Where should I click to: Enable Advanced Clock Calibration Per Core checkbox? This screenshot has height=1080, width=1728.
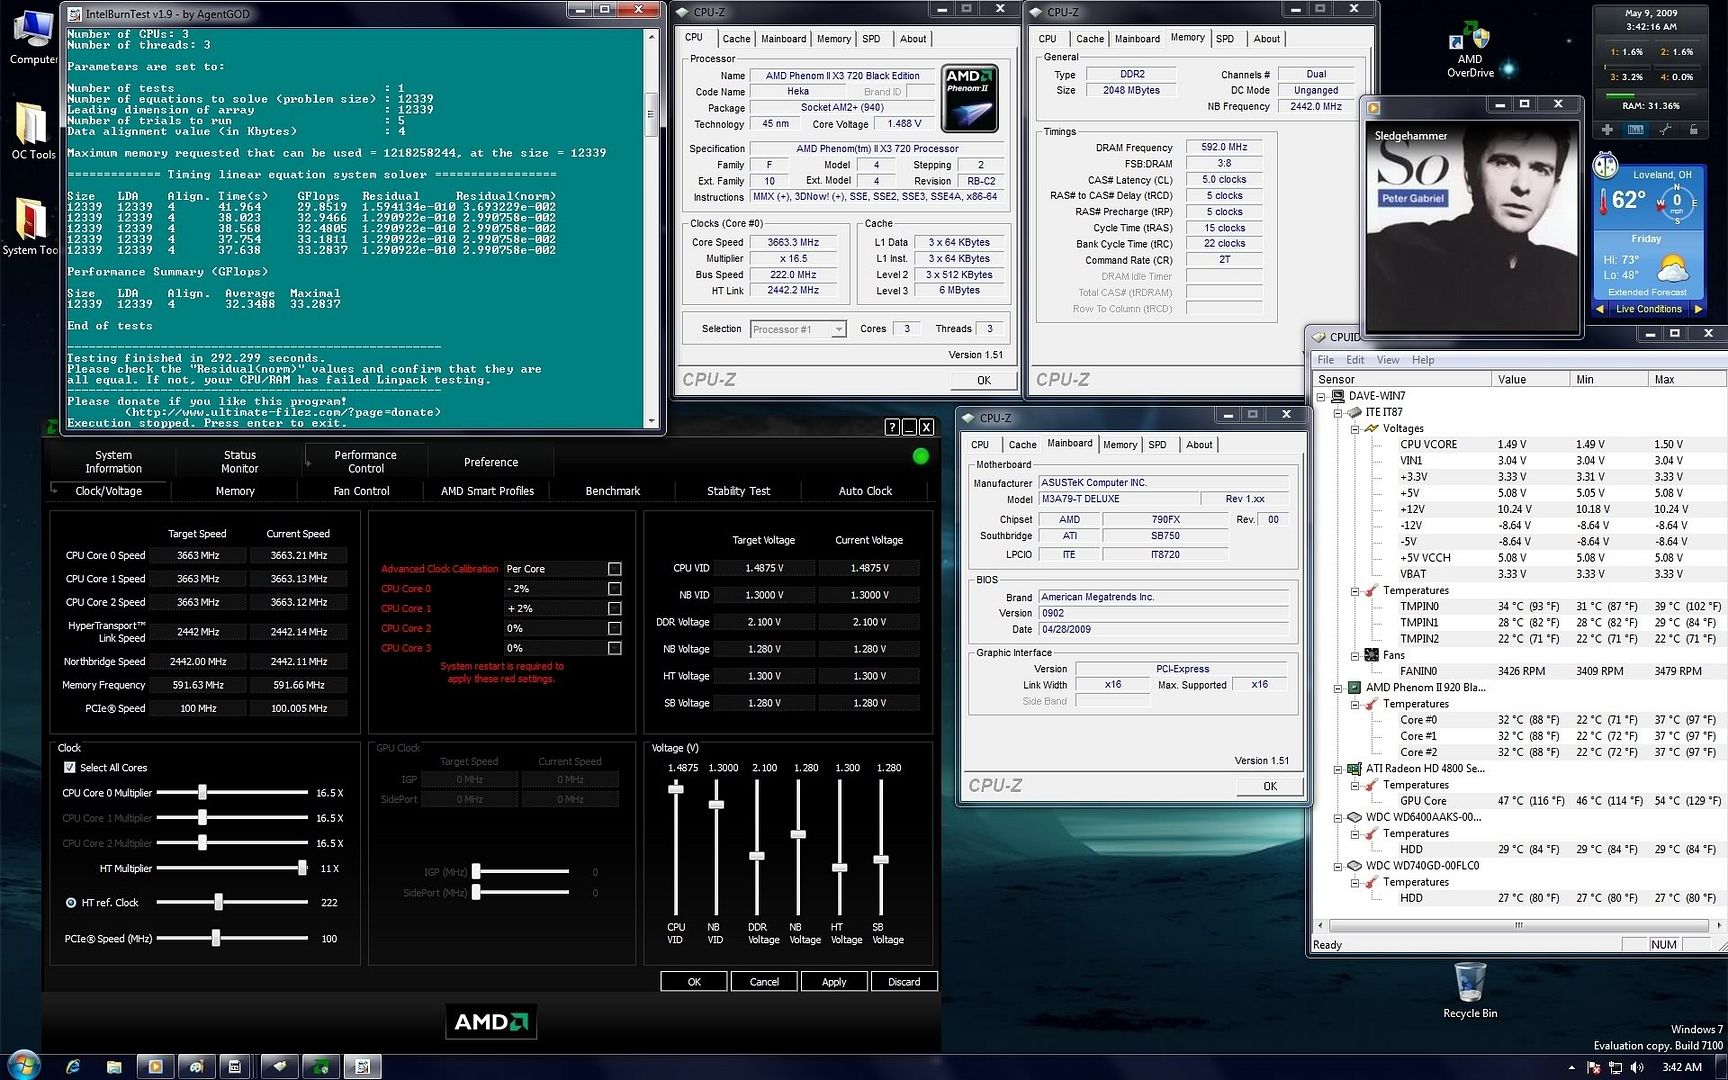tap(614, 569)
